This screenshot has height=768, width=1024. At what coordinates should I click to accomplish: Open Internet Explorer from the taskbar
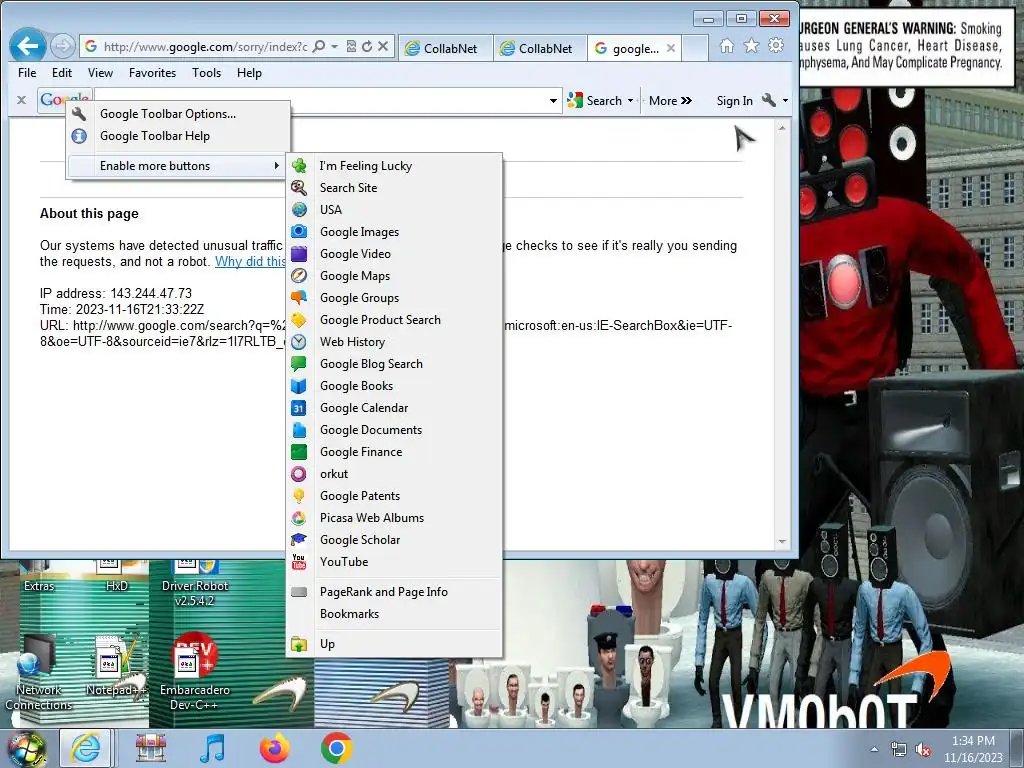86,748
